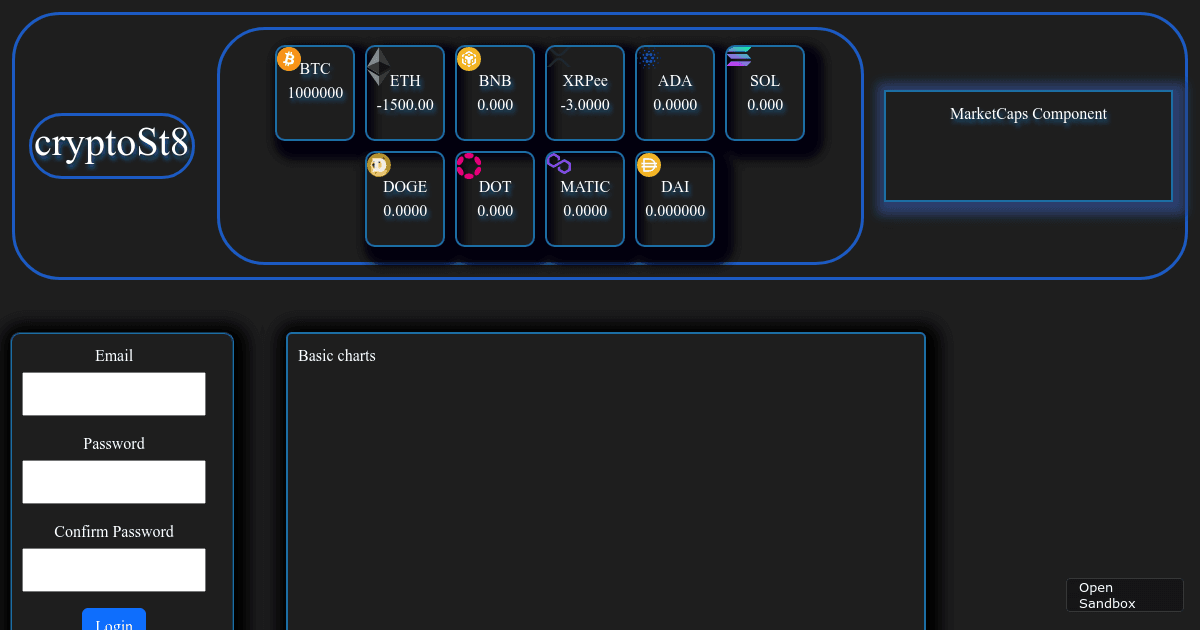Image resolution: width=1200 pixels, height=630 pixels.
Task: Select the MarketCaps Component panel
Action: (1028, 146)
